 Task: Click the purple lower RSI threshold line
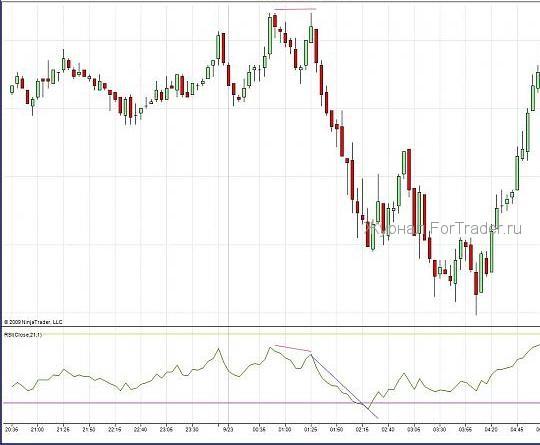(x=270, y=403)
